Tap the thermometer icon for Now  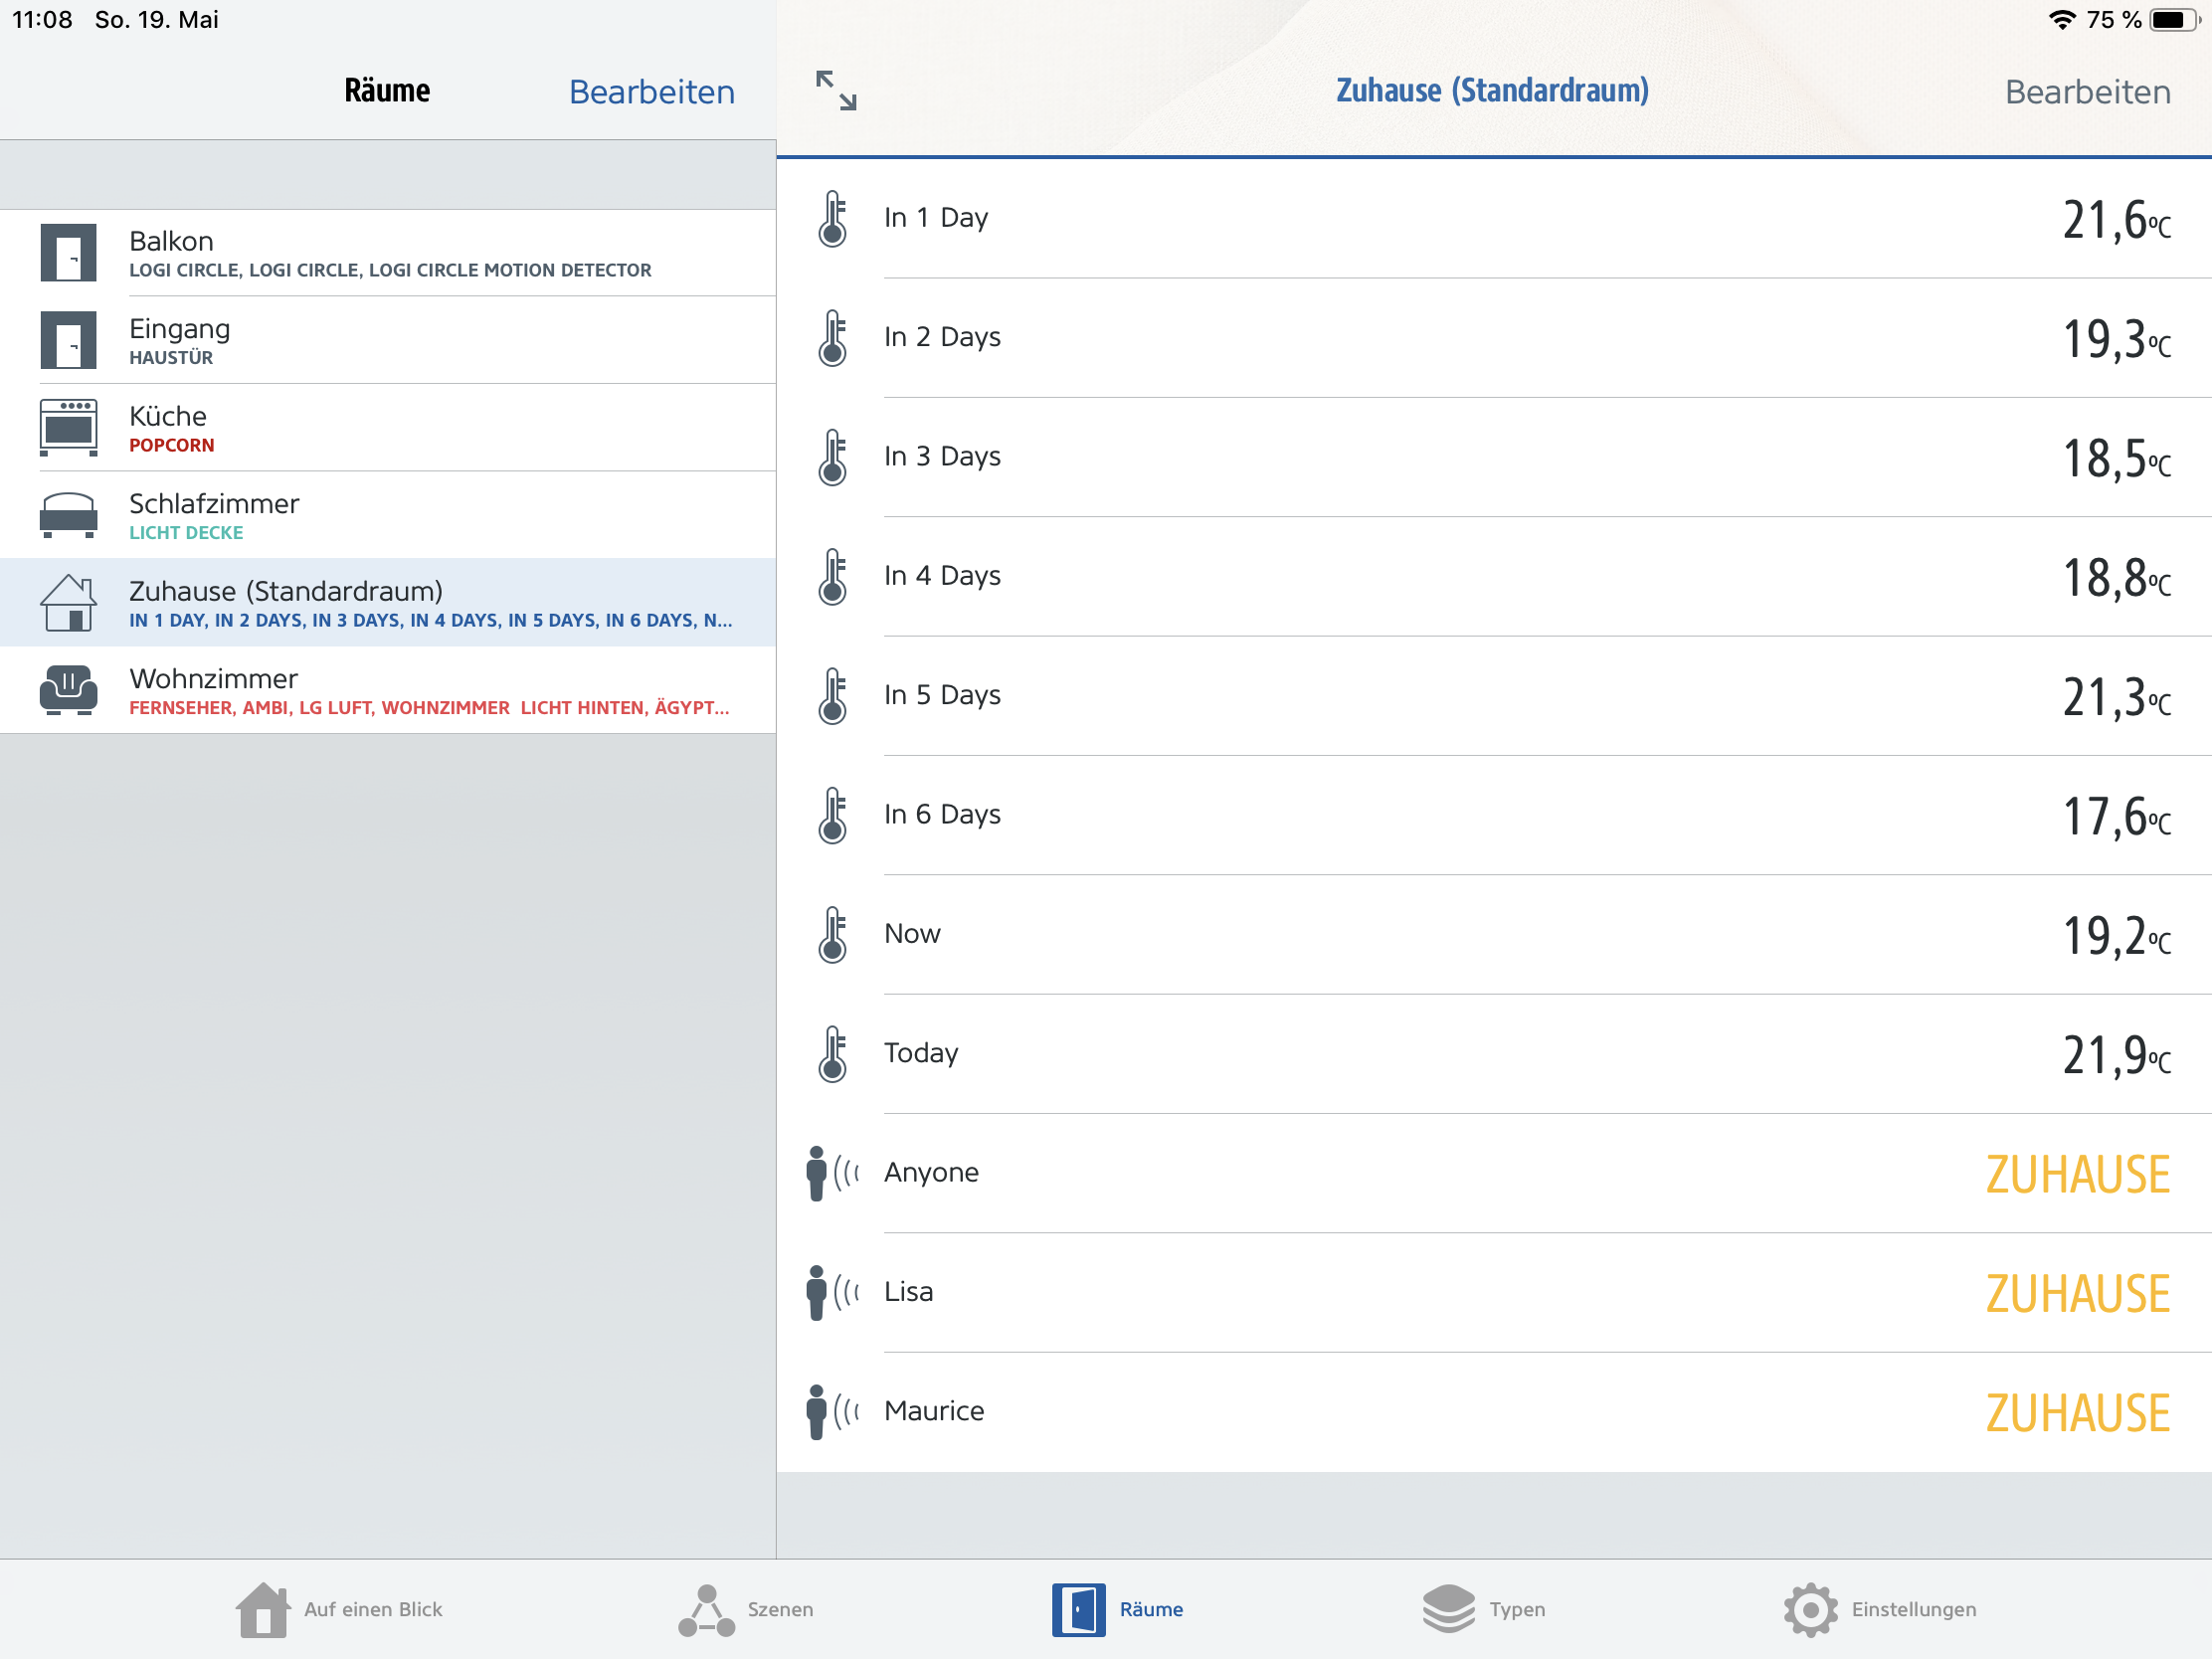(x=832, y=935)
